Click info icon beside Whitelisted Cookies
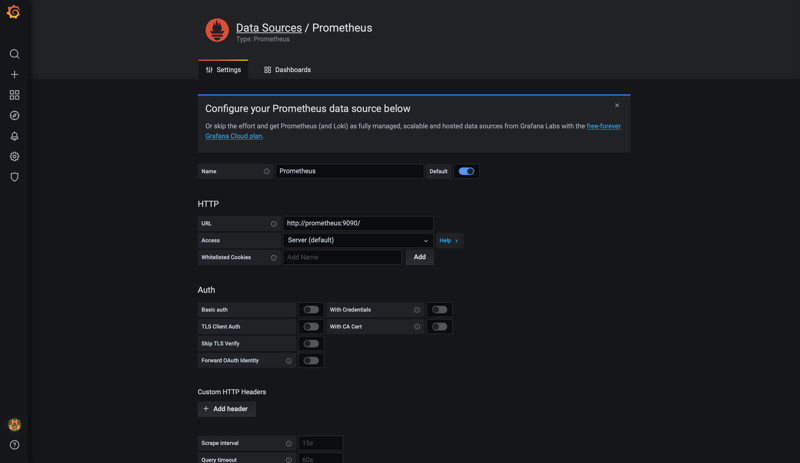The image size is (800, 463). coord(273,258)
